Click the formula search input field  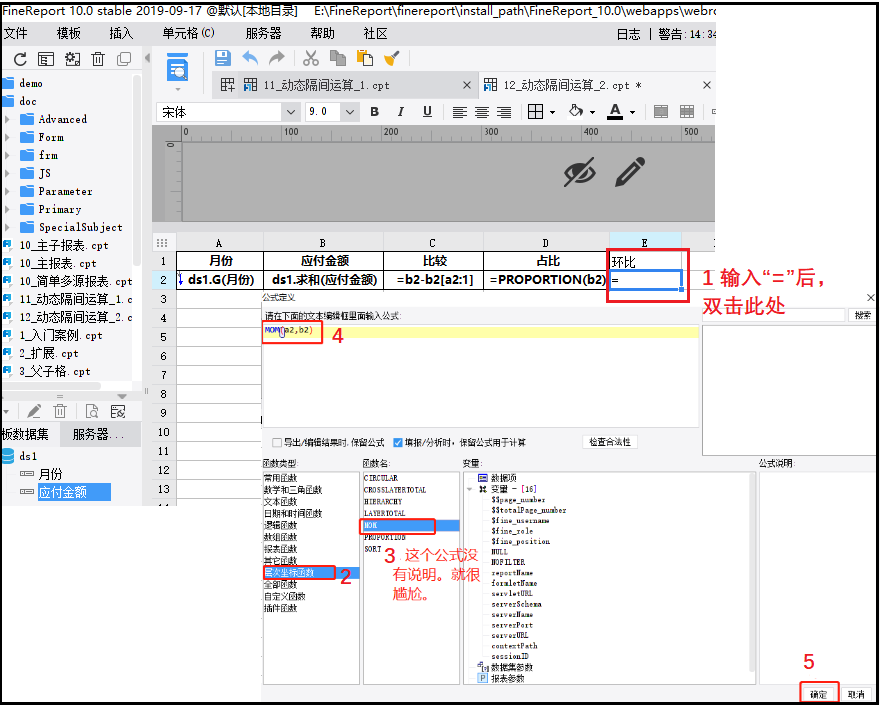tap(774, 315)
